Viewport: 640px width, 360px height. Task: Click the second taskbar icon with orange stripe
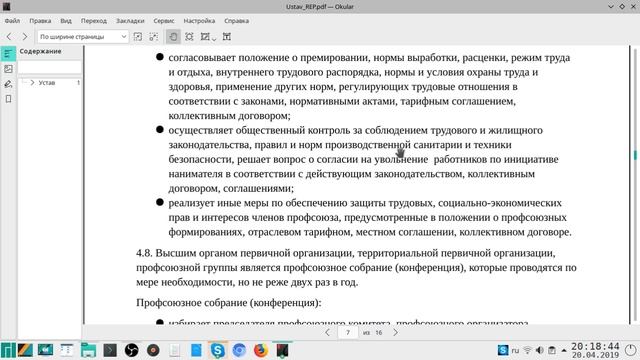25,350
